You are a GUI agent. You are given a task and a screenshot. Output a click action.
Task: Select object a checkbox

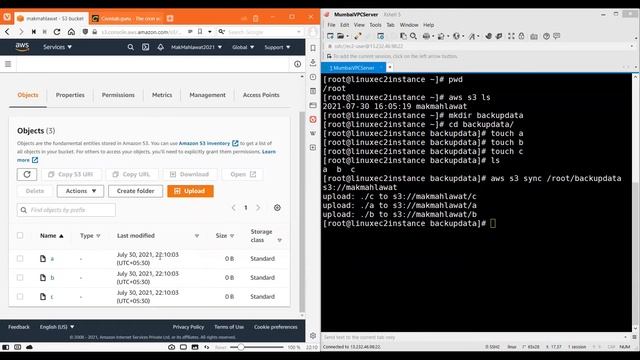click(20, 258)
